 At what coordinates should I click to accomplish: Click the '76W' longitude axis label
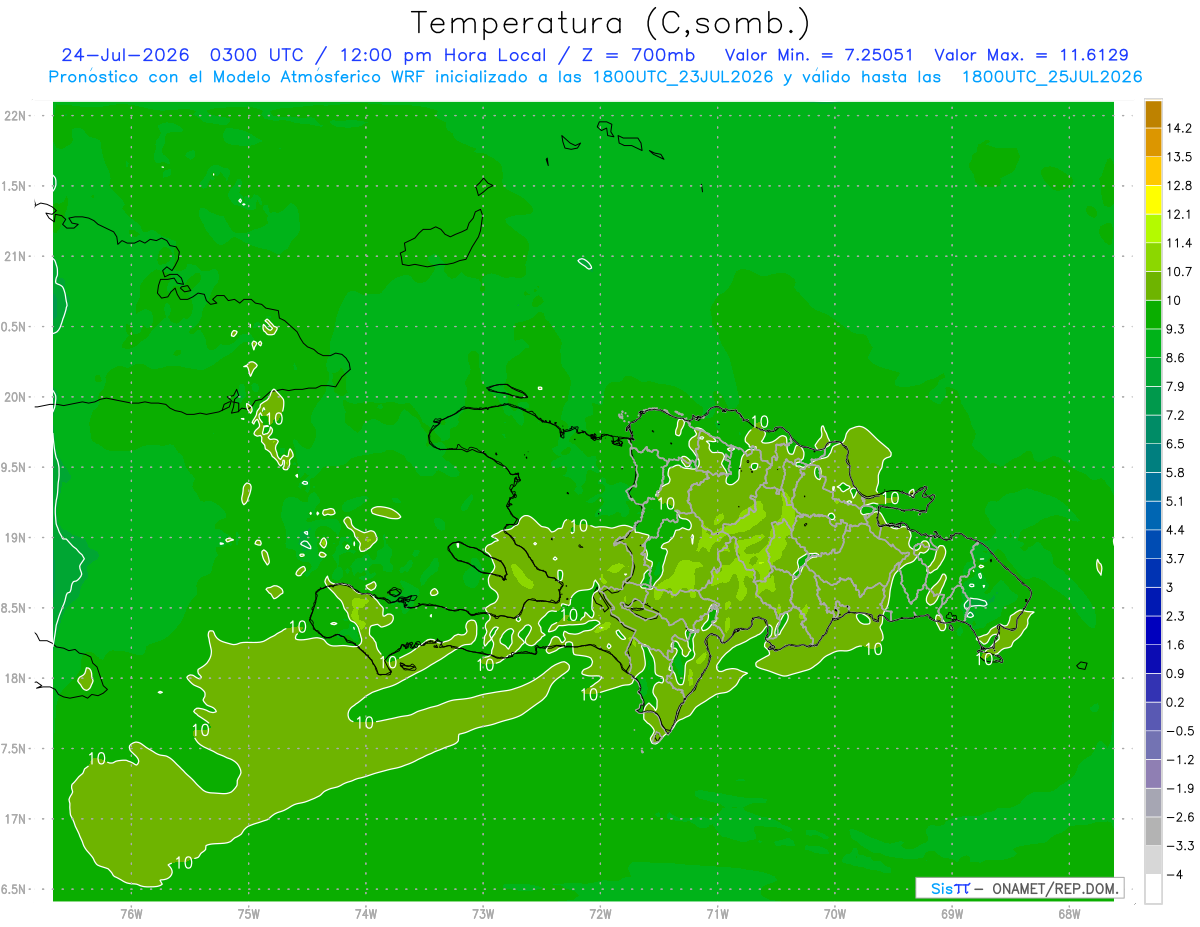(x=131, y=913)
